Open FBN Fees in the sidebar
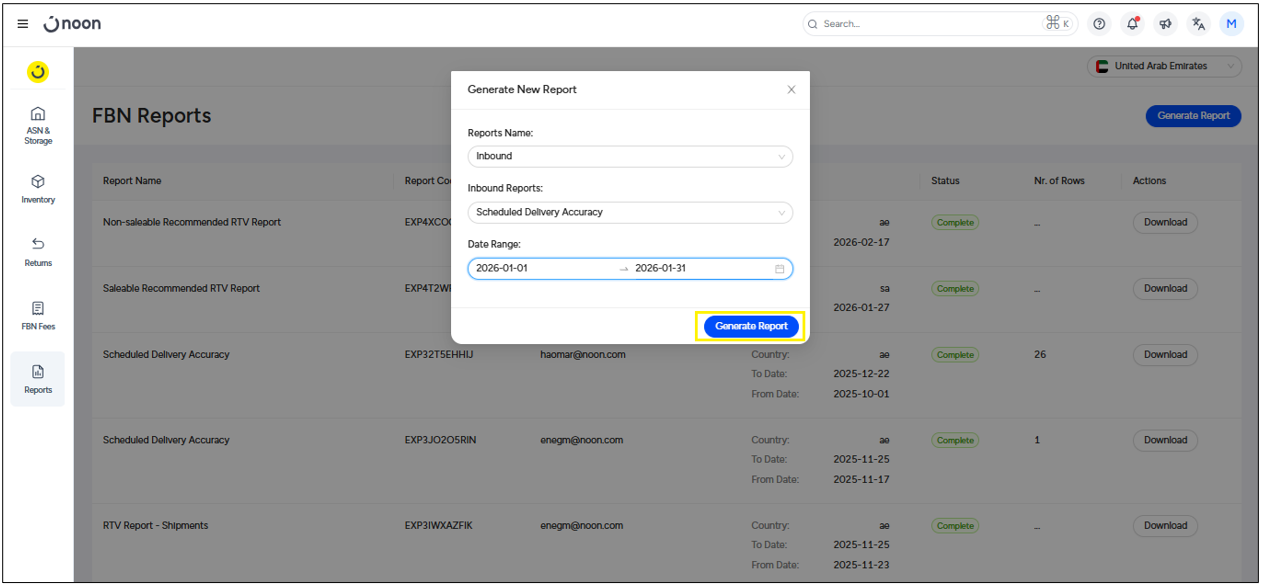 [38, 315]
